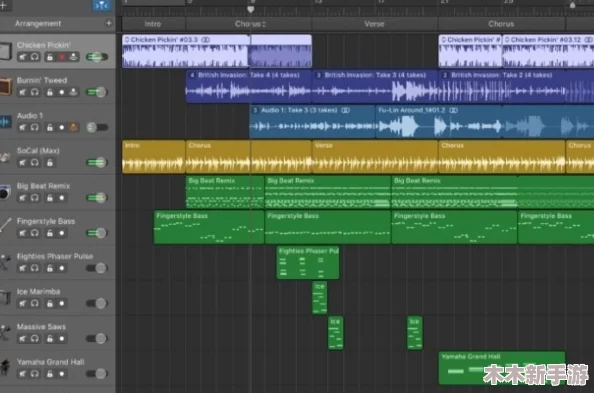This screenshot has height=393, width=594.
Task: Mute the Chicken Pickin' track
Action: (23, 57)
